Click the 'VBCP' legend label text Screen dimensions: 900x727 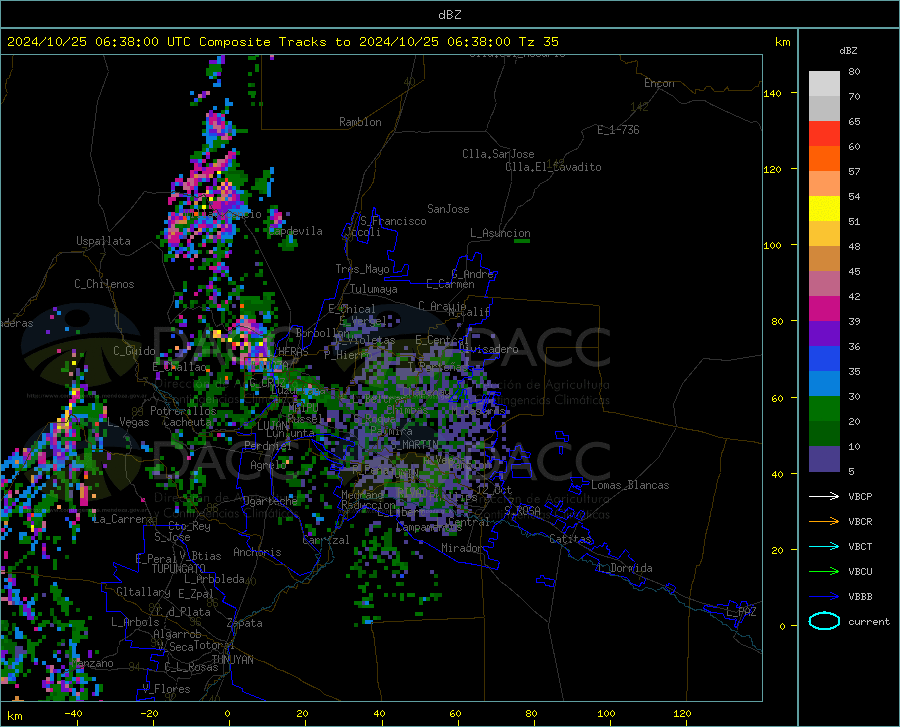click(x=860, y=496)
